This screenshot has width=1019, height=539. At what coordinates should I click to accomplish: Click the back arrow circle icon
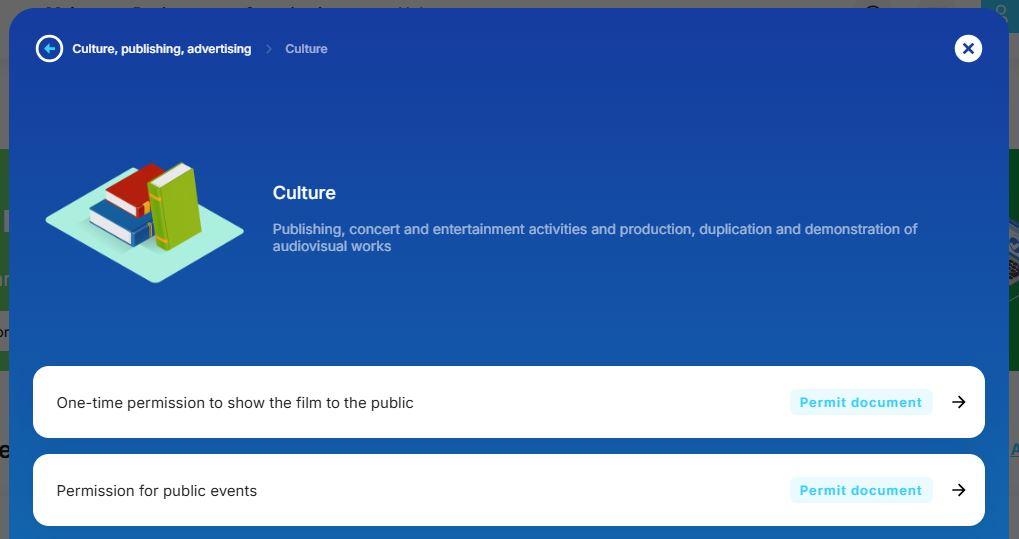click(49, 48)
